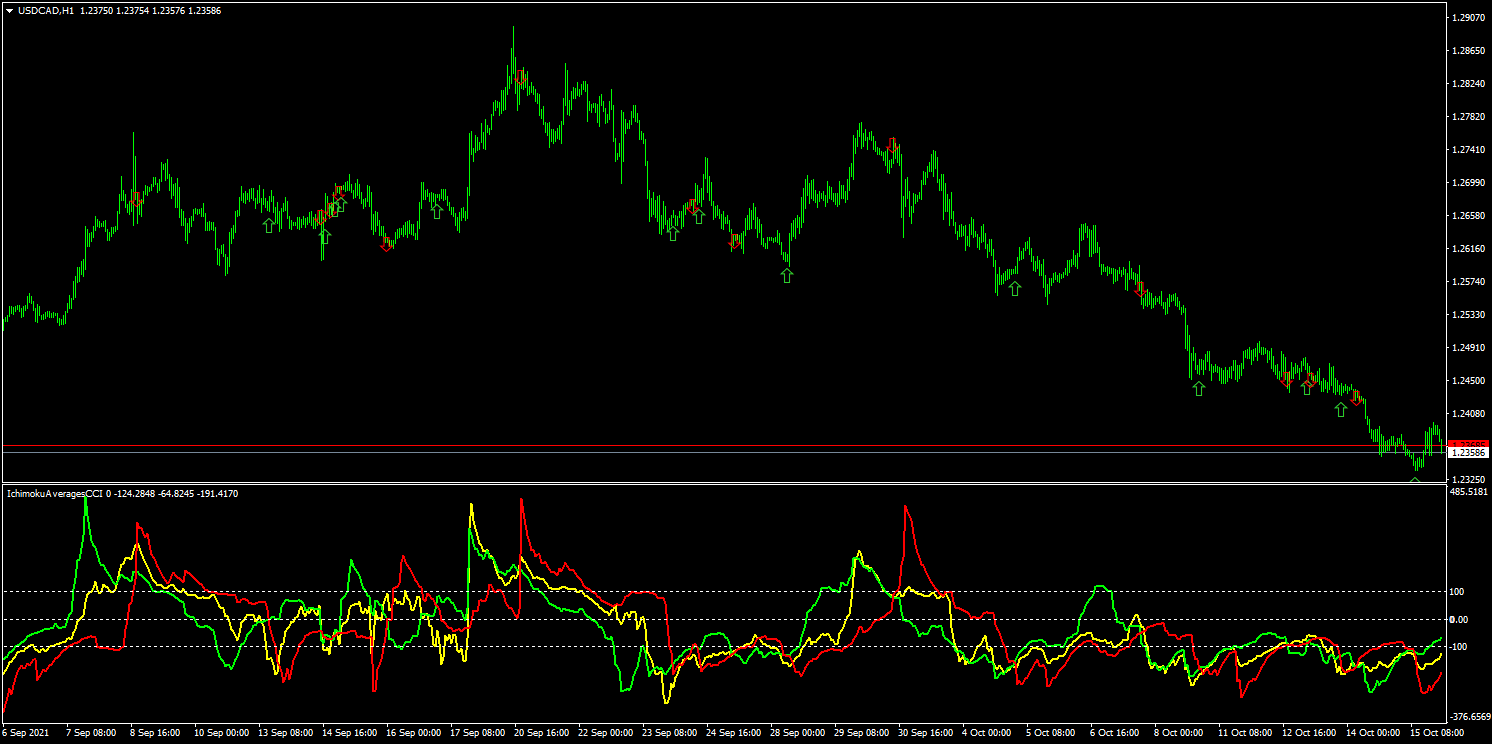Click the 1.24080 price axis label
Viewport: 1492px width, 744px height.
coord(1467,414)
